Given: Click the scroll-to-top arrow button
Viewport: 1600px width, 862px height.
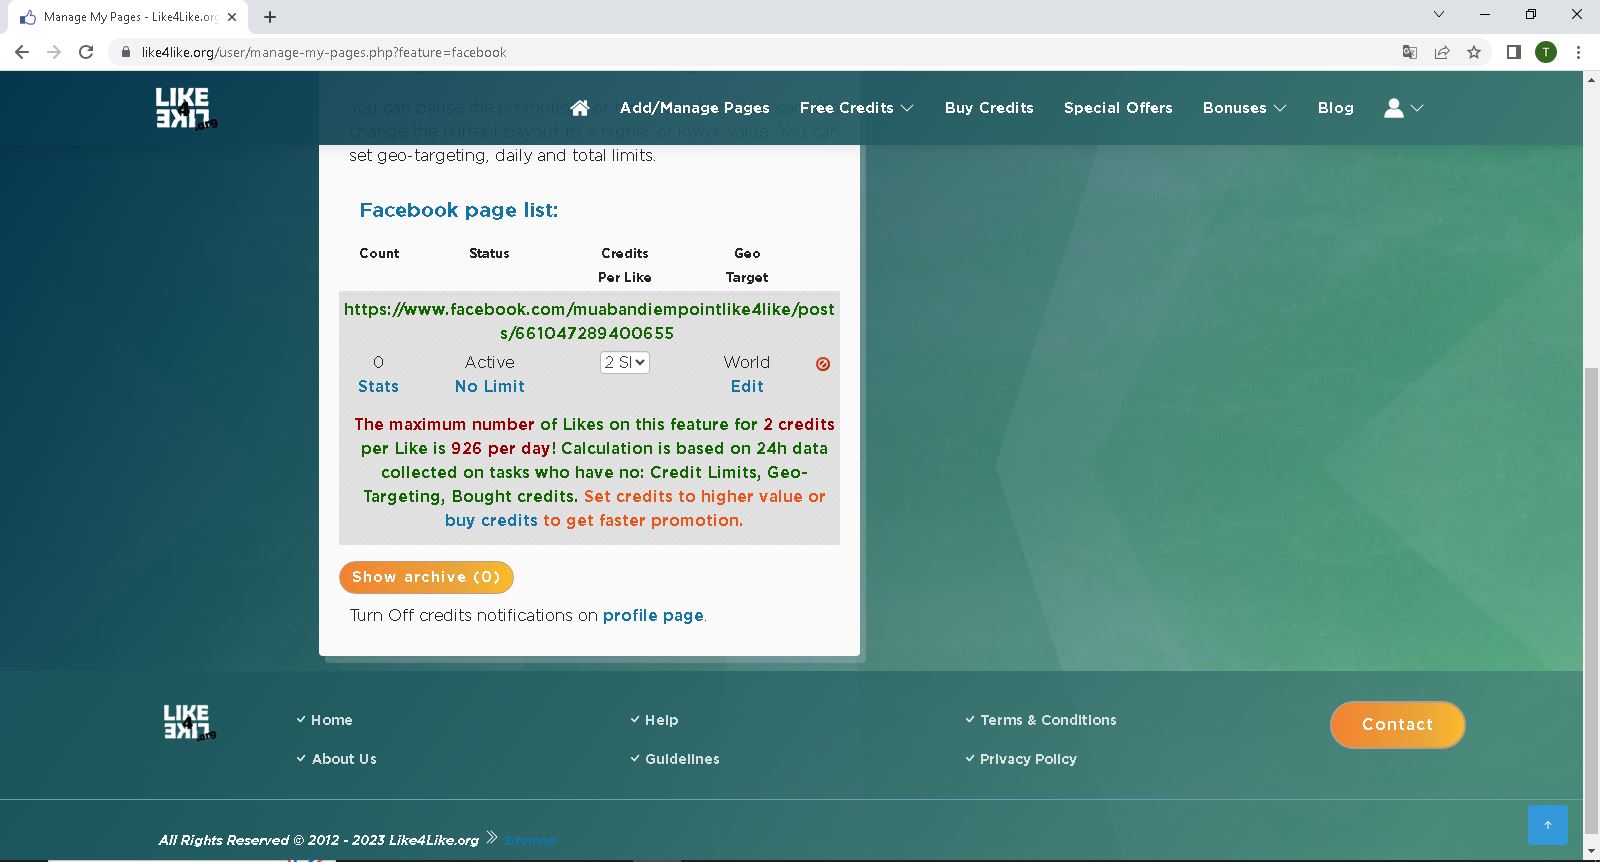Looking at the screenshot, I should [x=1548, y=825].
